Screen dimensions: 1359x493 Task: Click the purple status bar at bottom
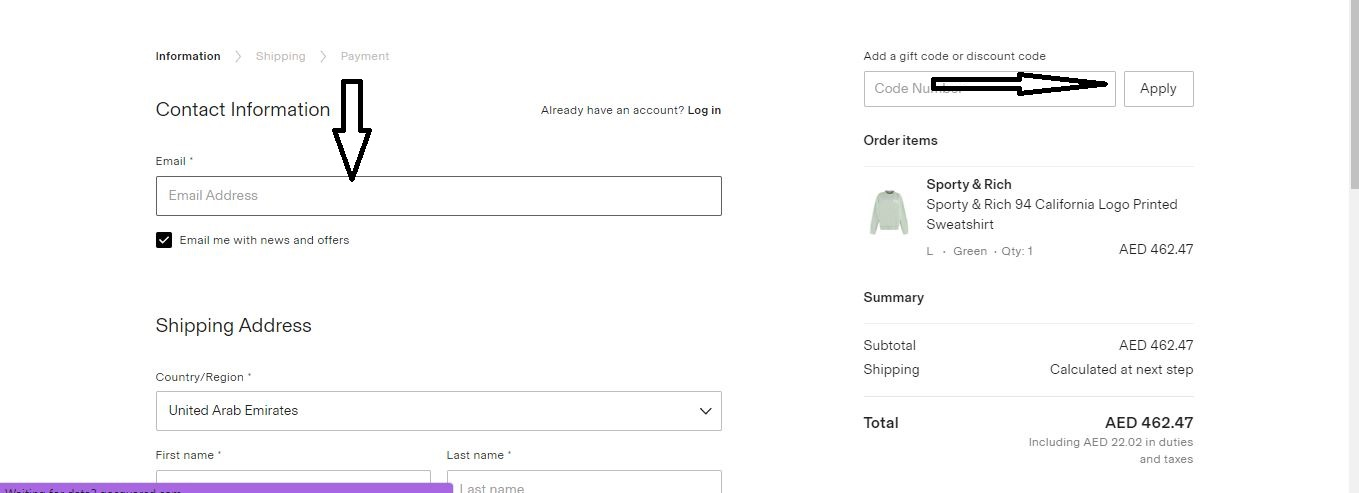(227, 488)
